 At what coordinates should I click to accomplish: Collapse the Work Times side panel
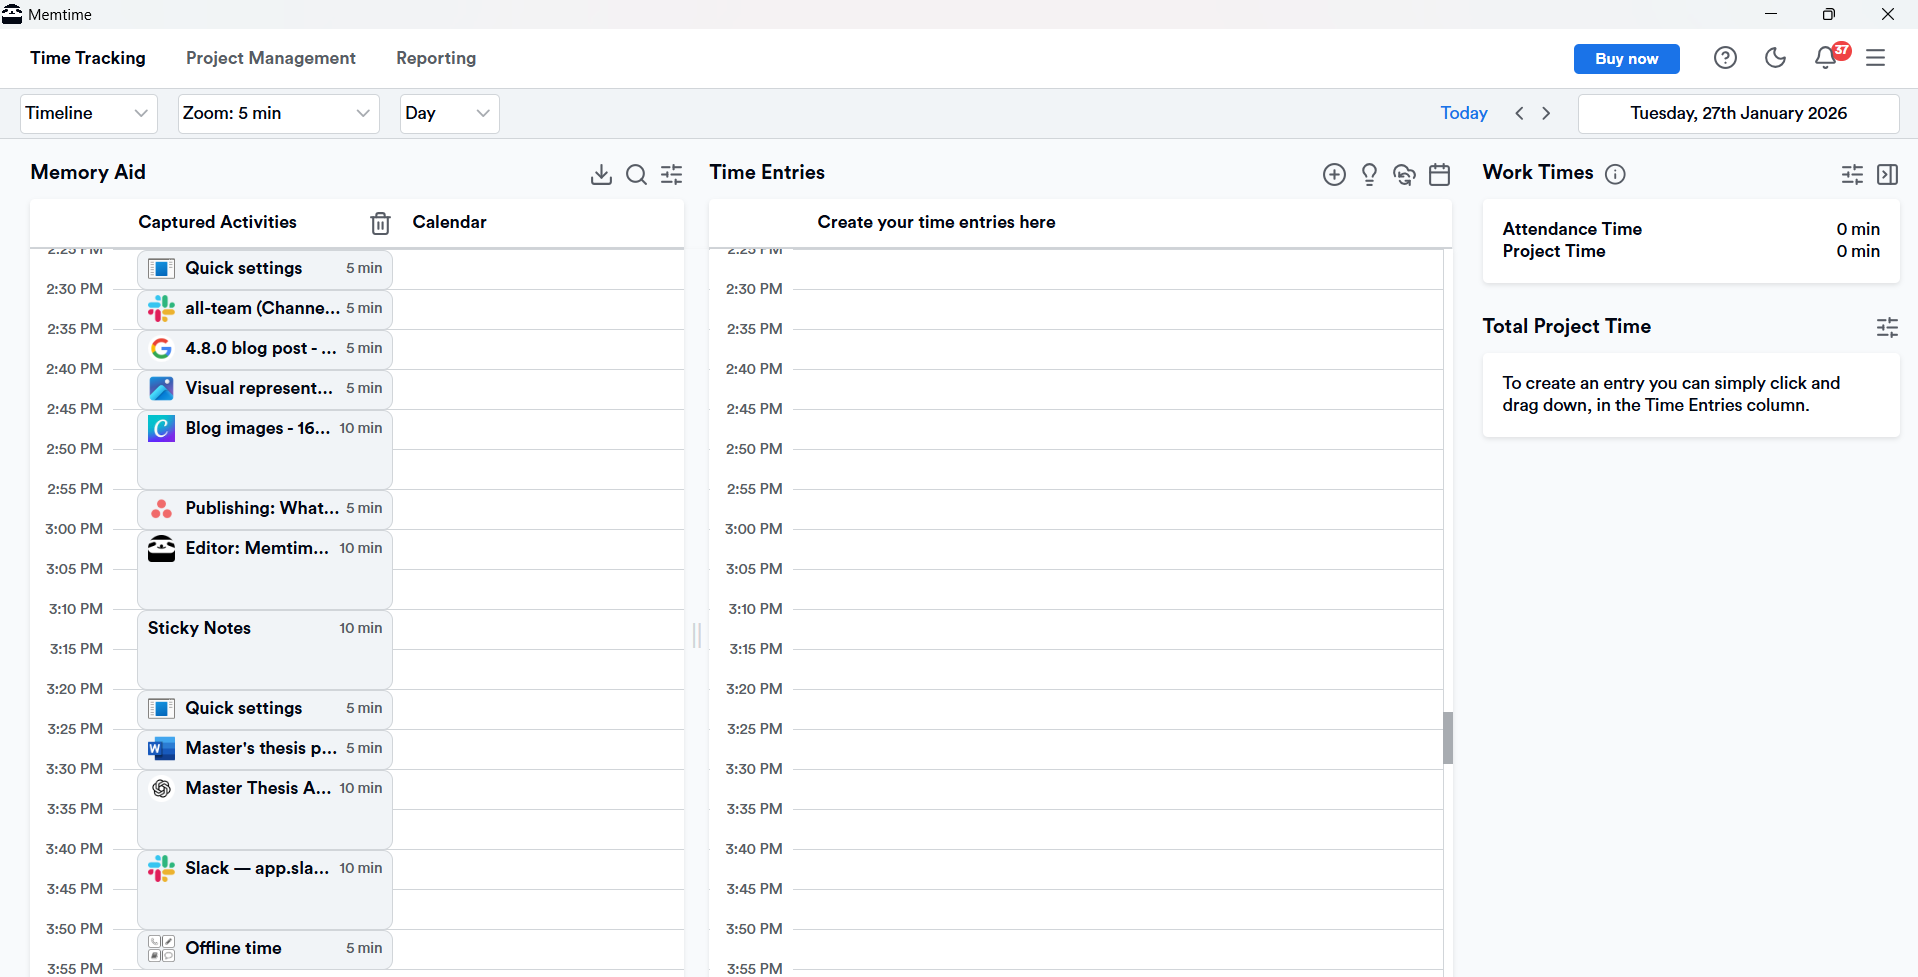1888,174
